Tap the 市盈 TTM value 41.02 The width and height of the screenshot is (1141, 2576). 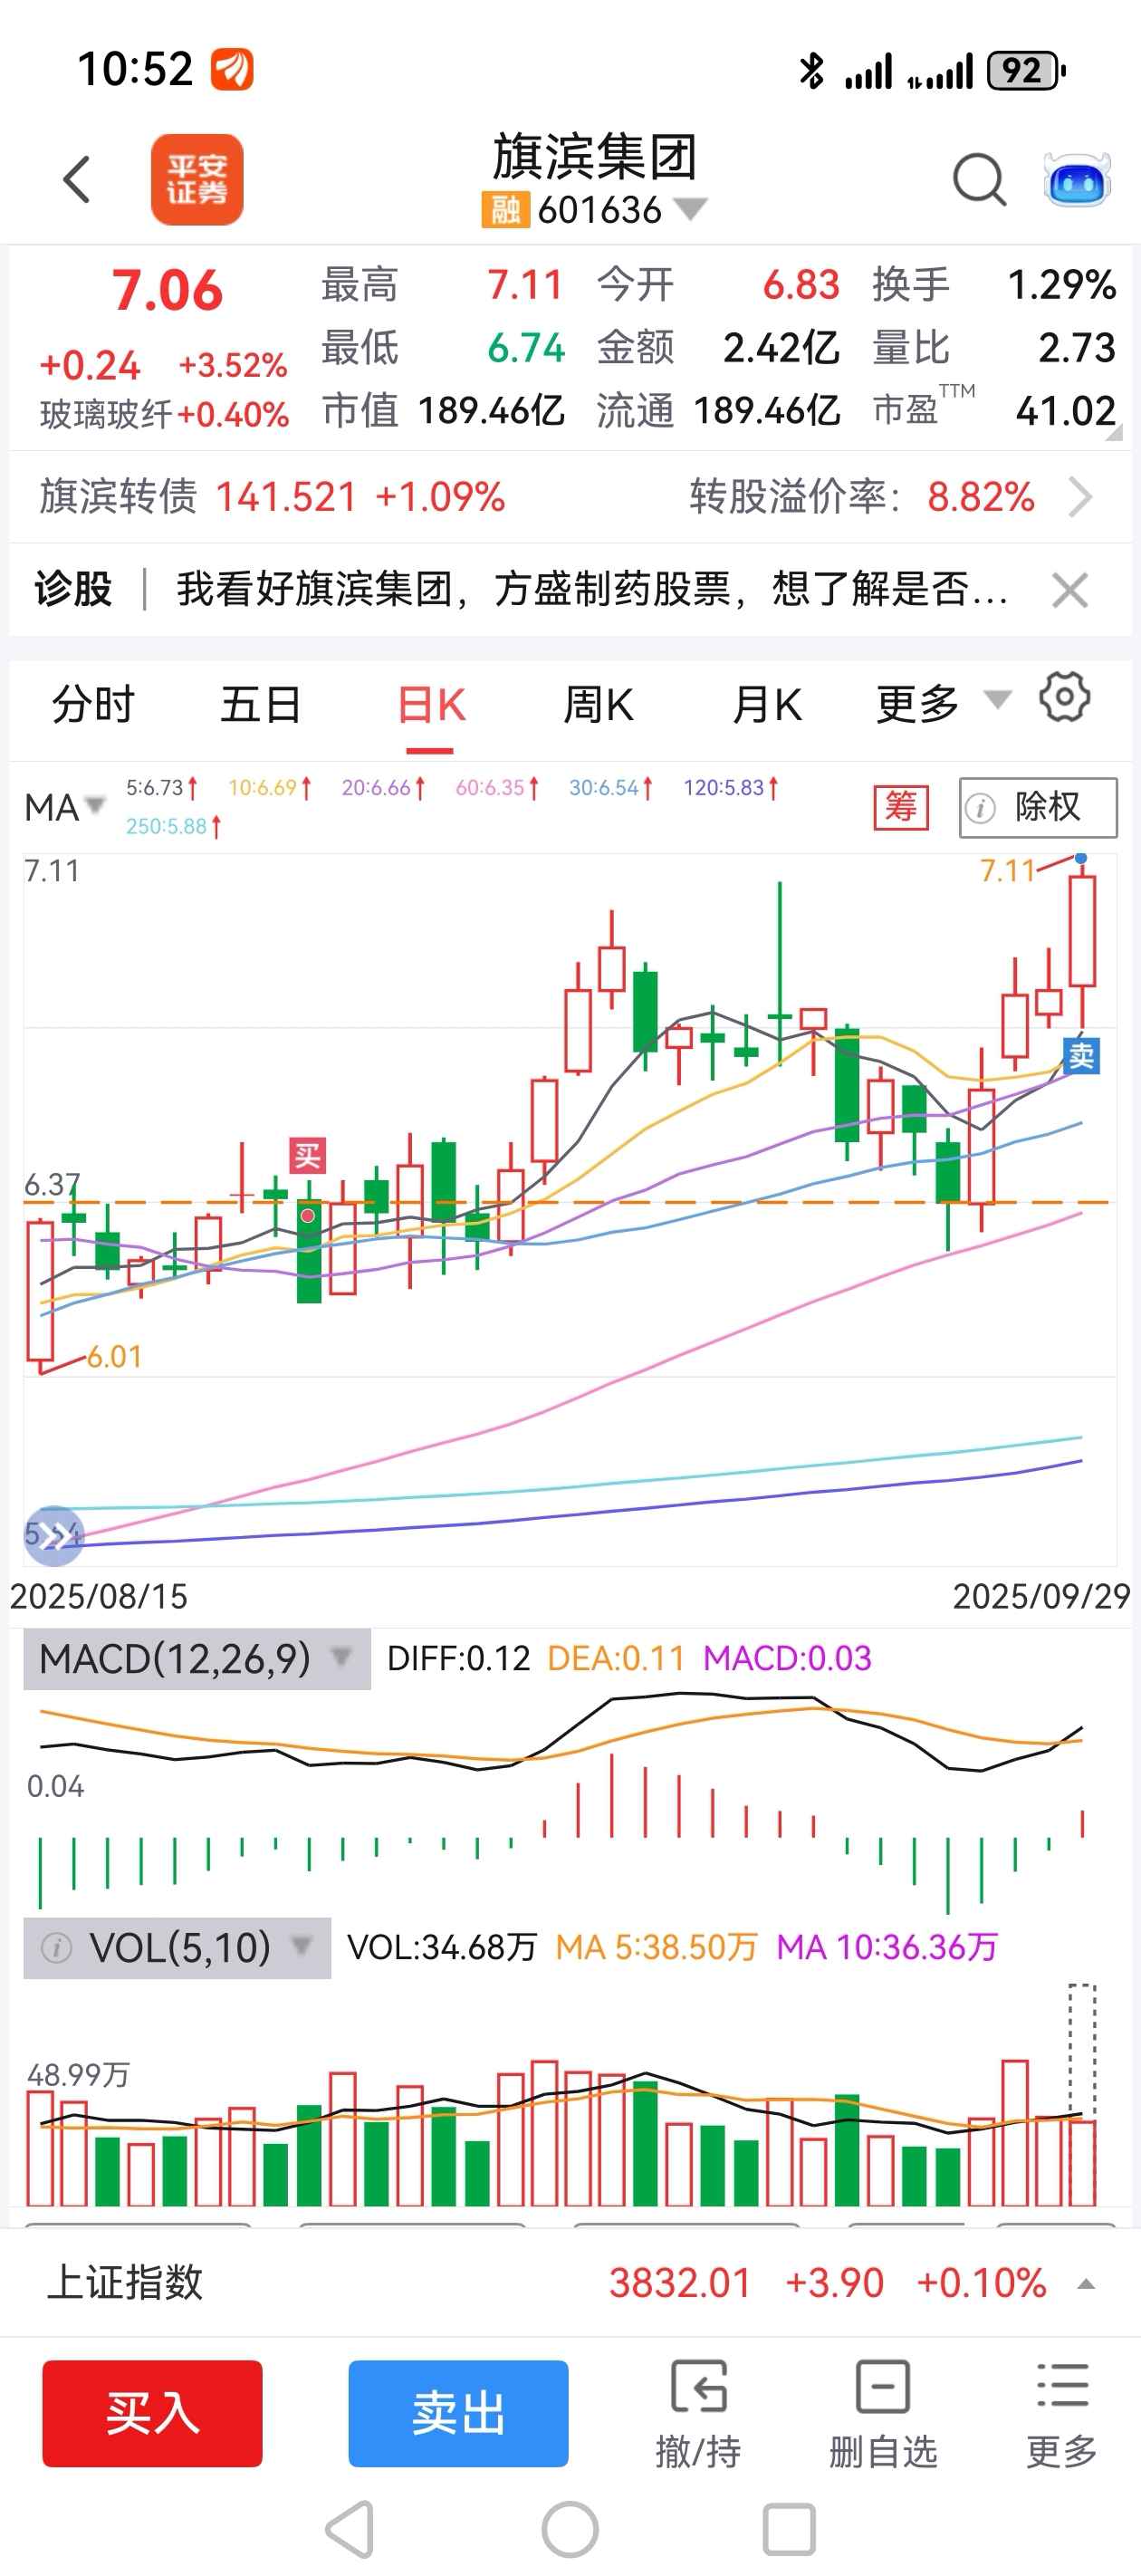click(1065, 410)
